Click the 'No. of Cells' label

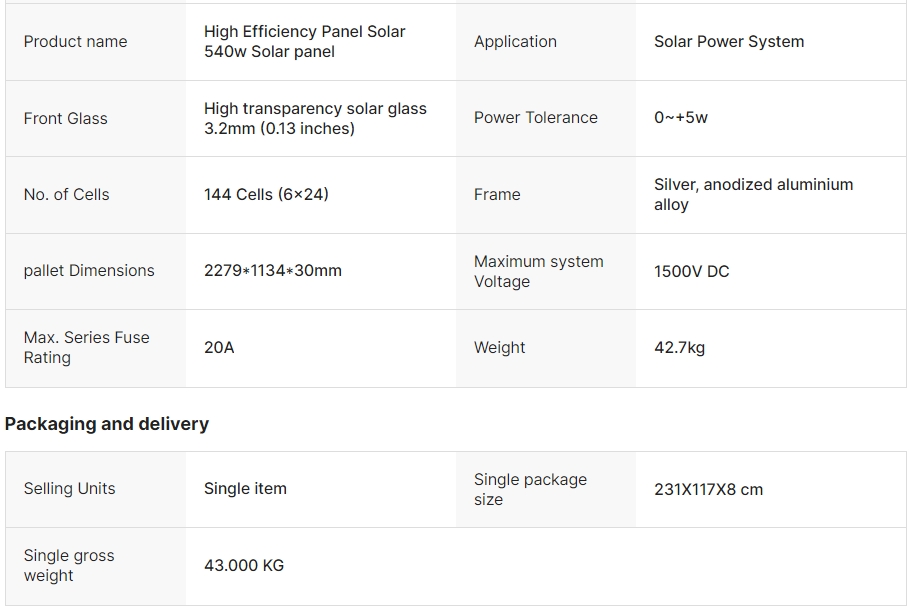[66, 195]
